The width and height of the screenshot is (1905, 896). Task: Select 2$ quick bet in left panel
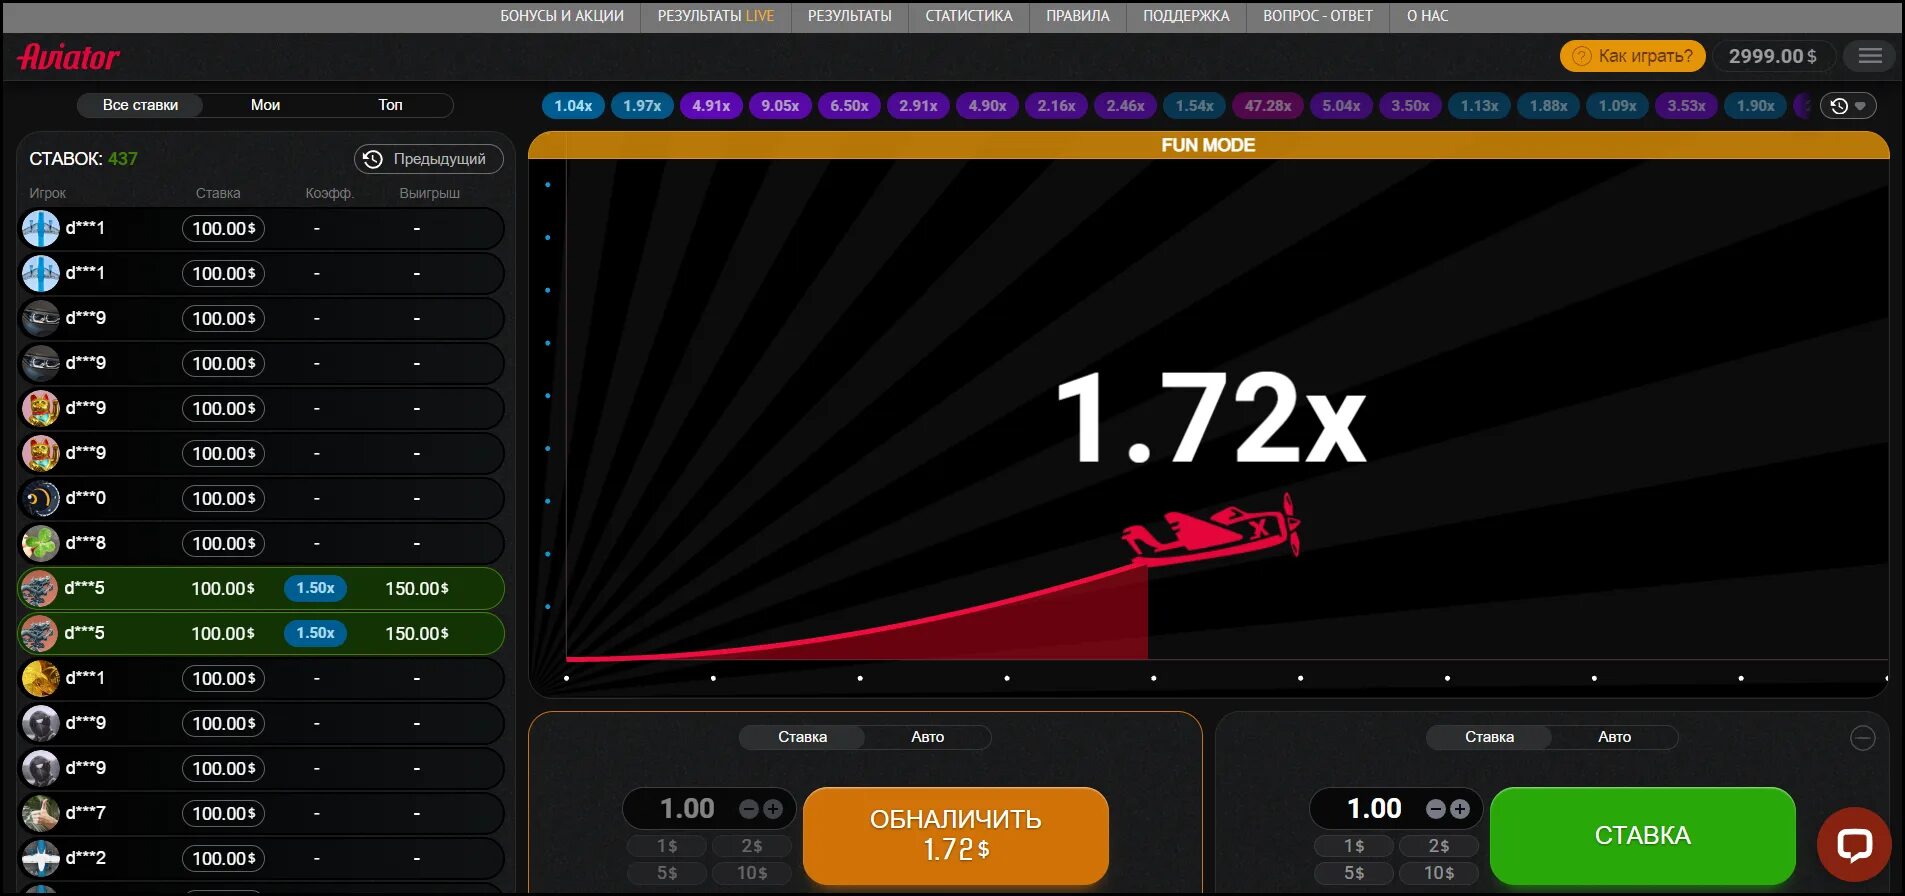click(x=752, y=846)
